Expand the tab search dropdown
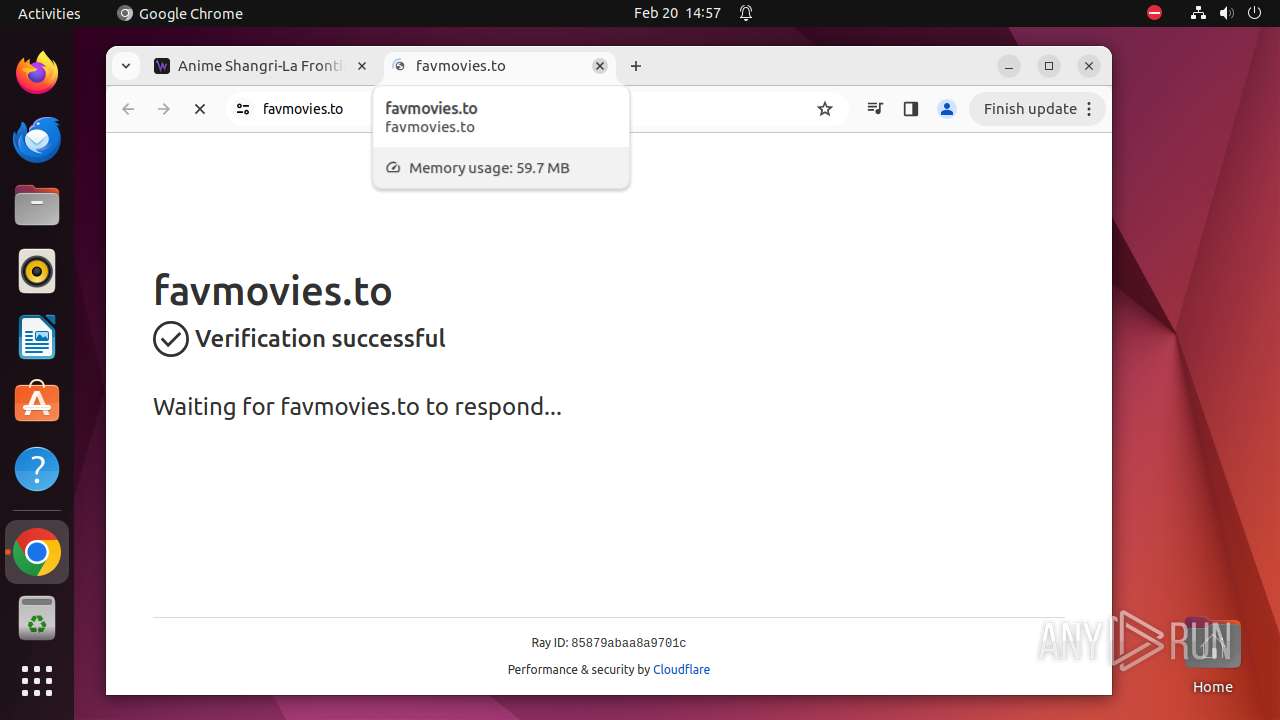1280x720 pixels. (x=125, y=66)
